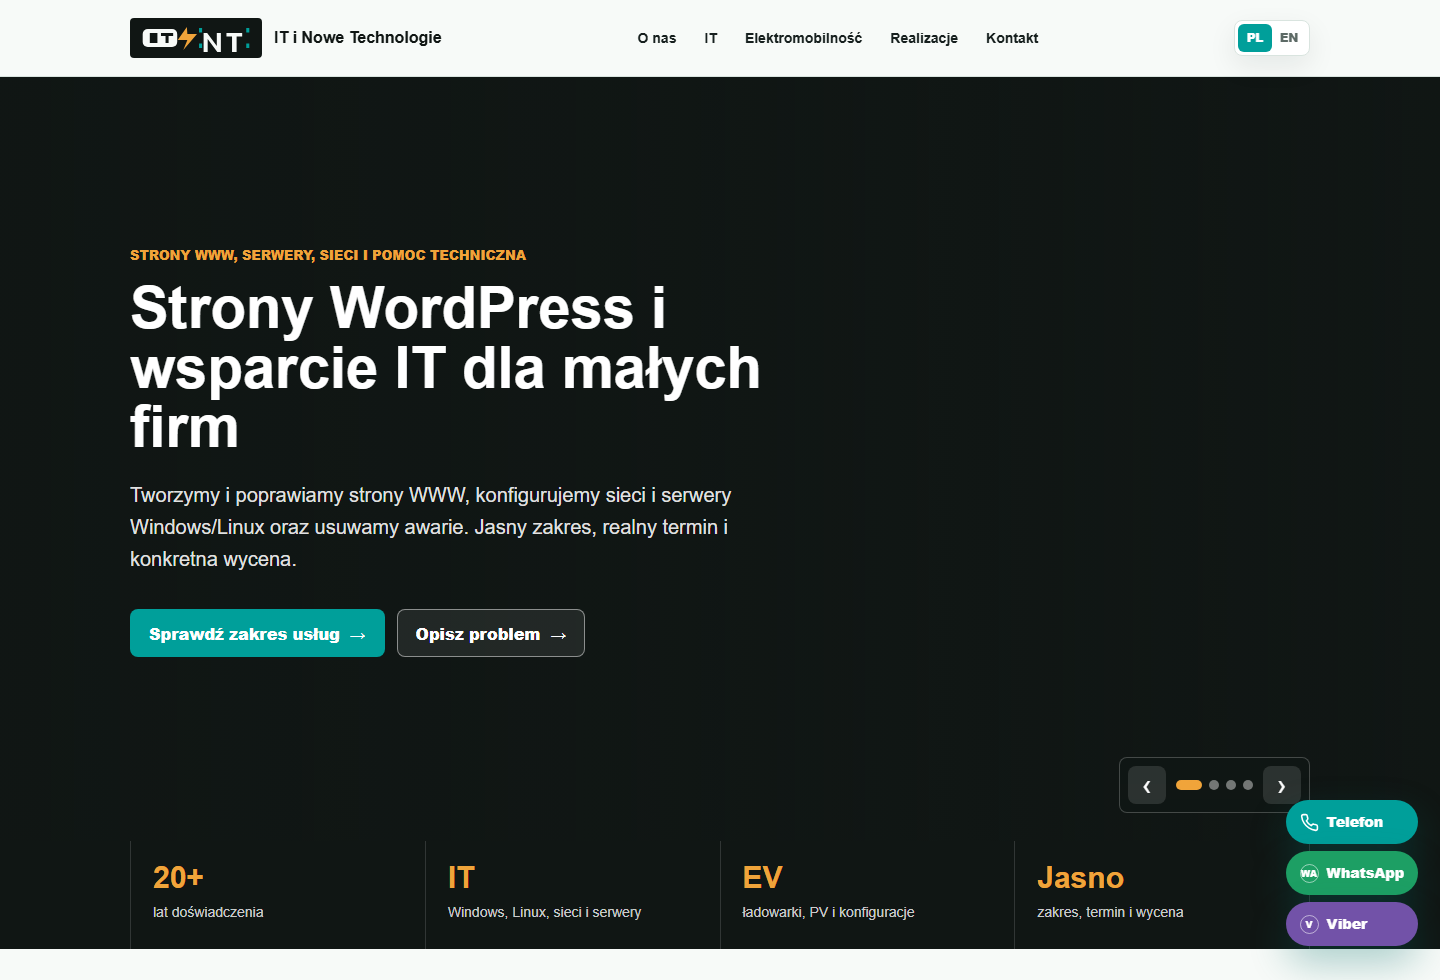This screenshot has height=980, width=1440.
Task: Click the WhatsApp WA icon
Action: pos(1309,873)
